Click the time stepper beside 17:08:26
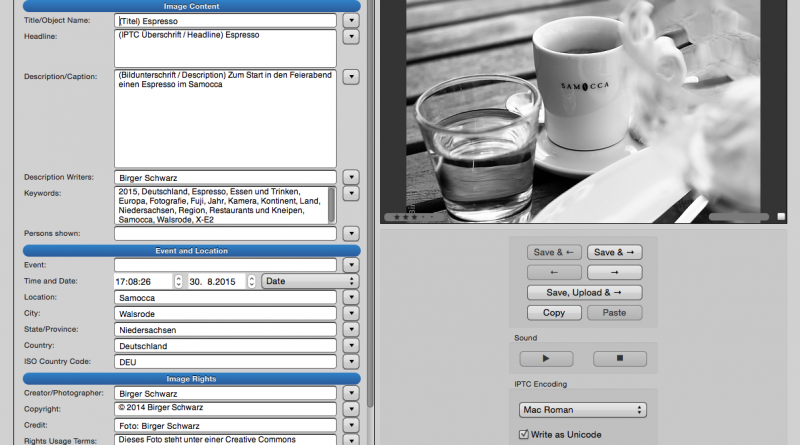The image size is (800, 445). tap(179, 282)
